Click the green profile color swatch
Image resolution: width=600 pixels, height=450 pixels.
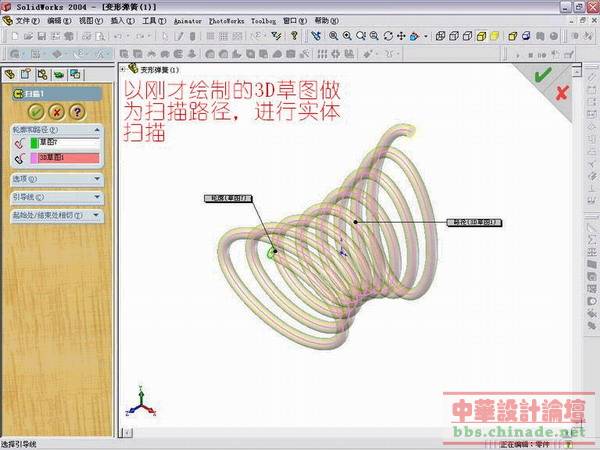click(34, 143)
